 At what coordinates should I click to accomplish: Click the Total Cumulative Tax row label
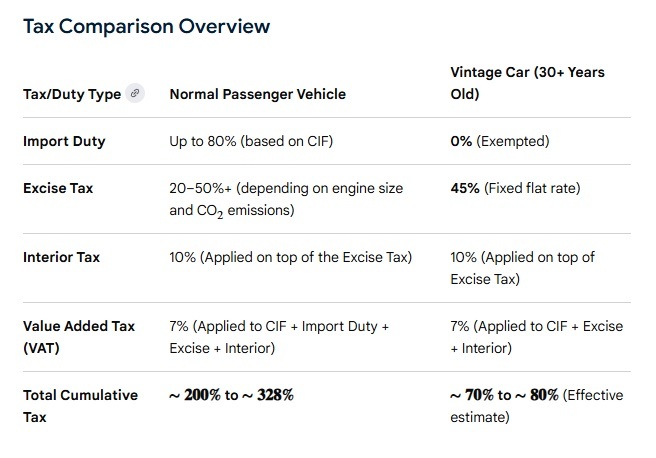point(80,406)
